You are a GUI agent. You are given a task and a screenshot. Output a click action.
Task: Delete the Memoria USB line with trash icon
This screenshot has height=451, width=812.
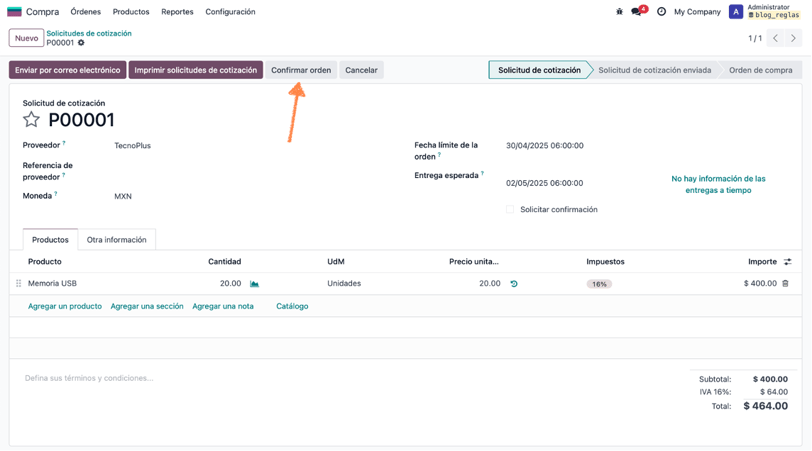point(786,283)
